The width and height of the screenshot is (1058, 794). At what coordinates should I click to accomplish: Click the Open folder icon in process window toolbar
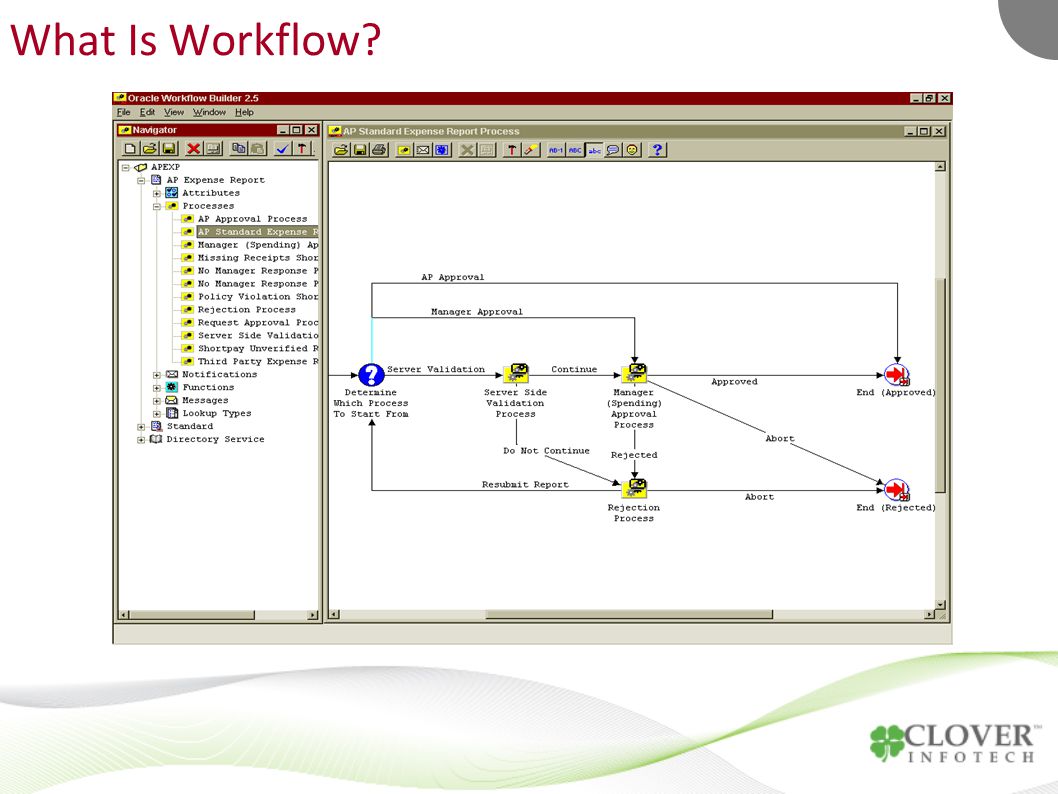point(341,150)
